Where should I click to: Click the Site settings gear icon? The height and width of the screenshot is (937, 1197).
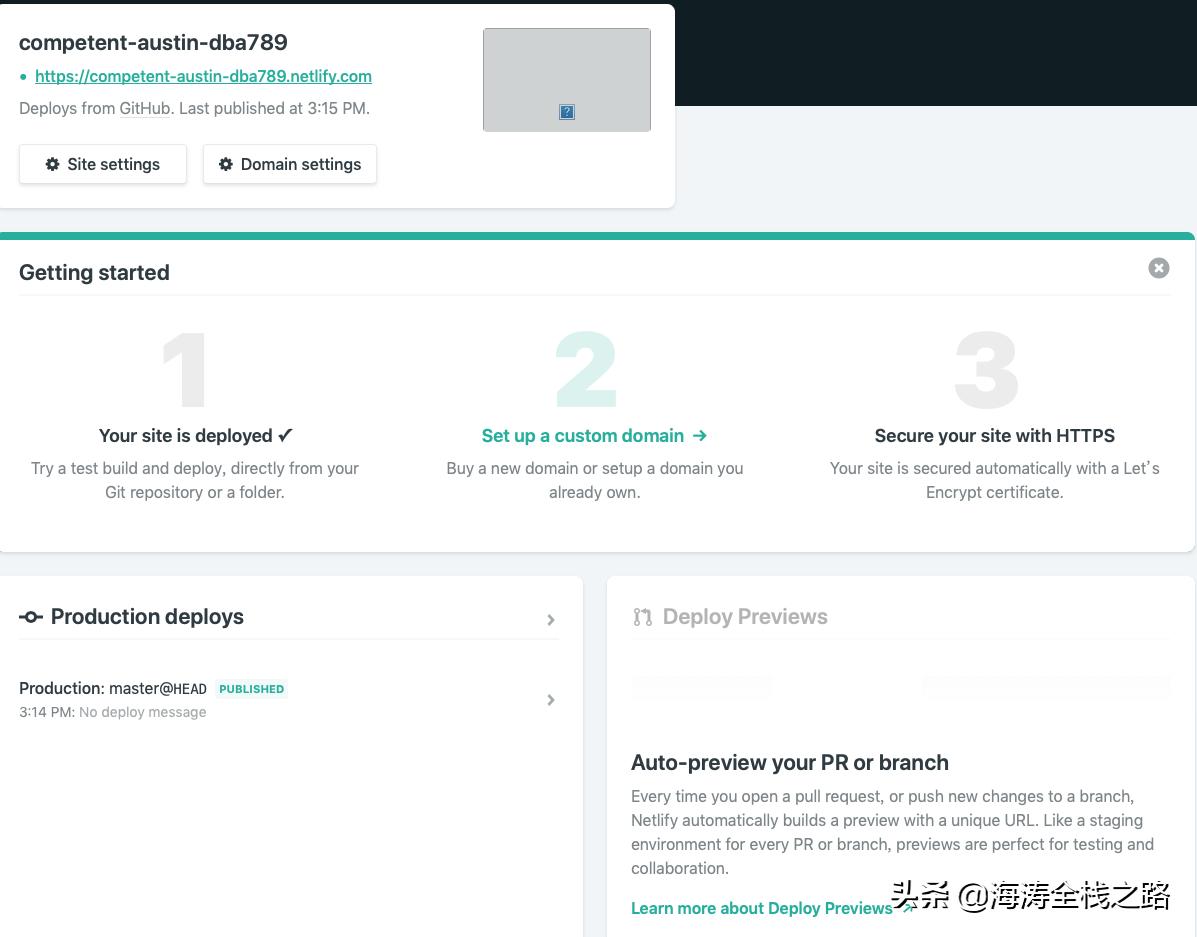click(x=53, y=164)
